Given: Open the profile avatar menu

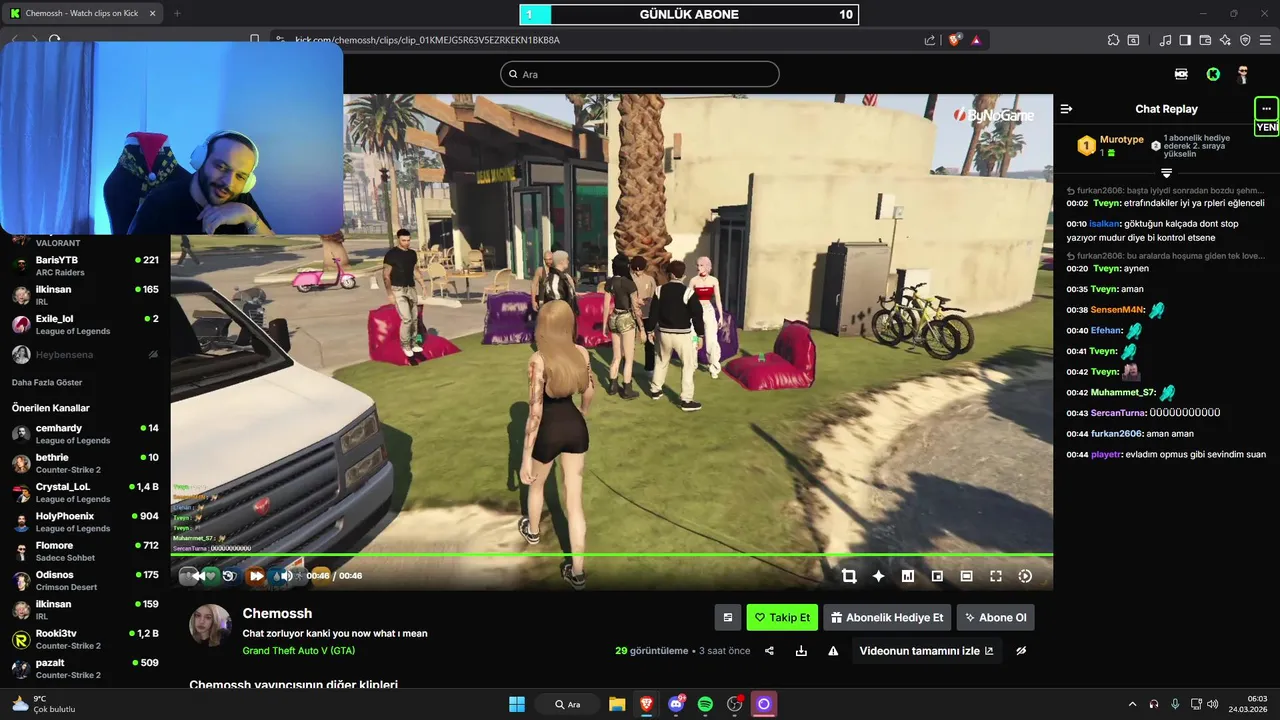Looking at the screenshot, I should (1243, 74).
